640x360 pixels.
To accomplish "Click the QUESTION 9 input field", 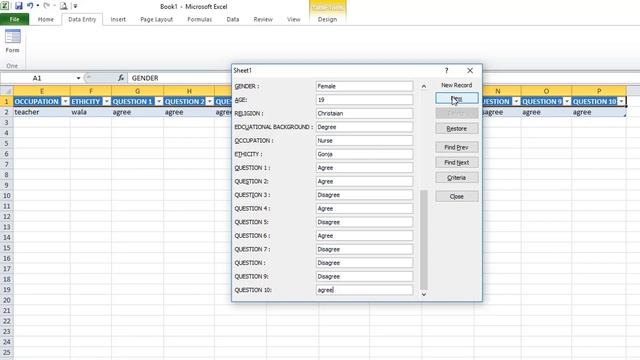I will pos(364,276).
